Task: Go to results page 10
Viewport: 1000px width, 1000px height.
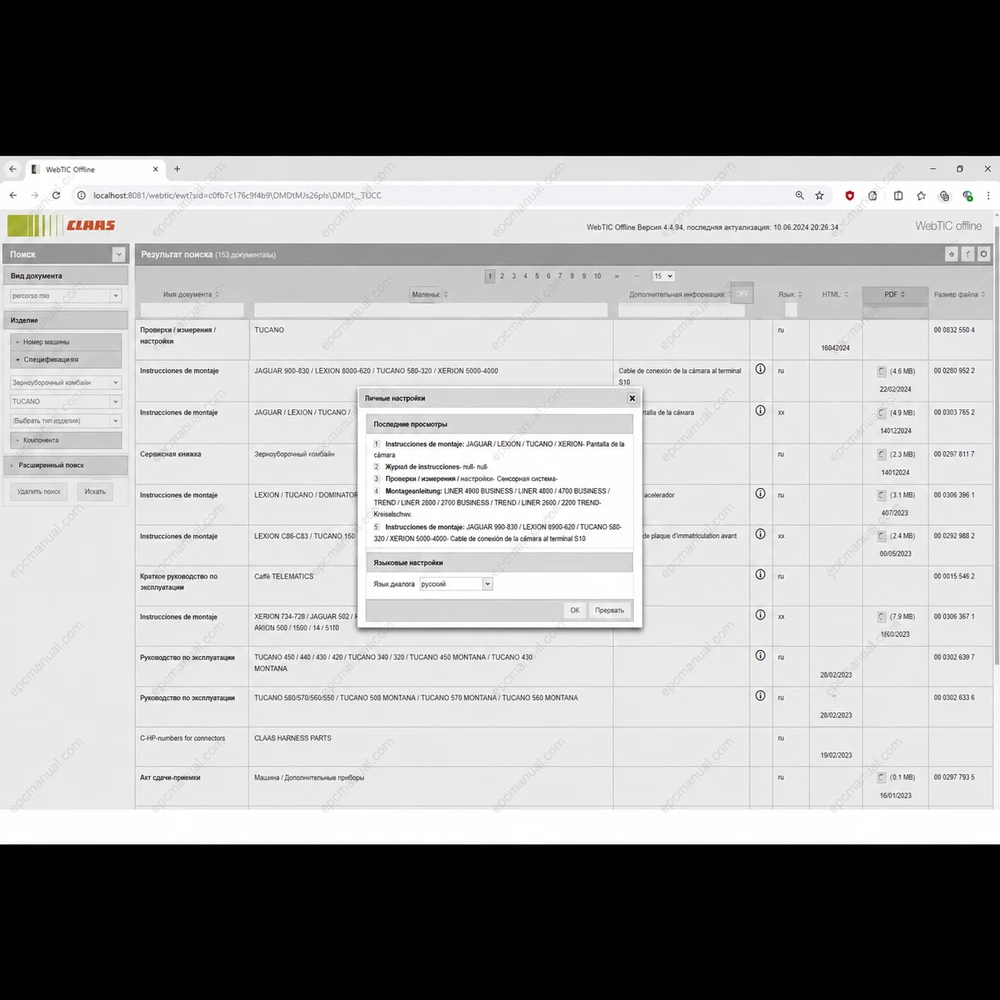Action: point(597,276)
